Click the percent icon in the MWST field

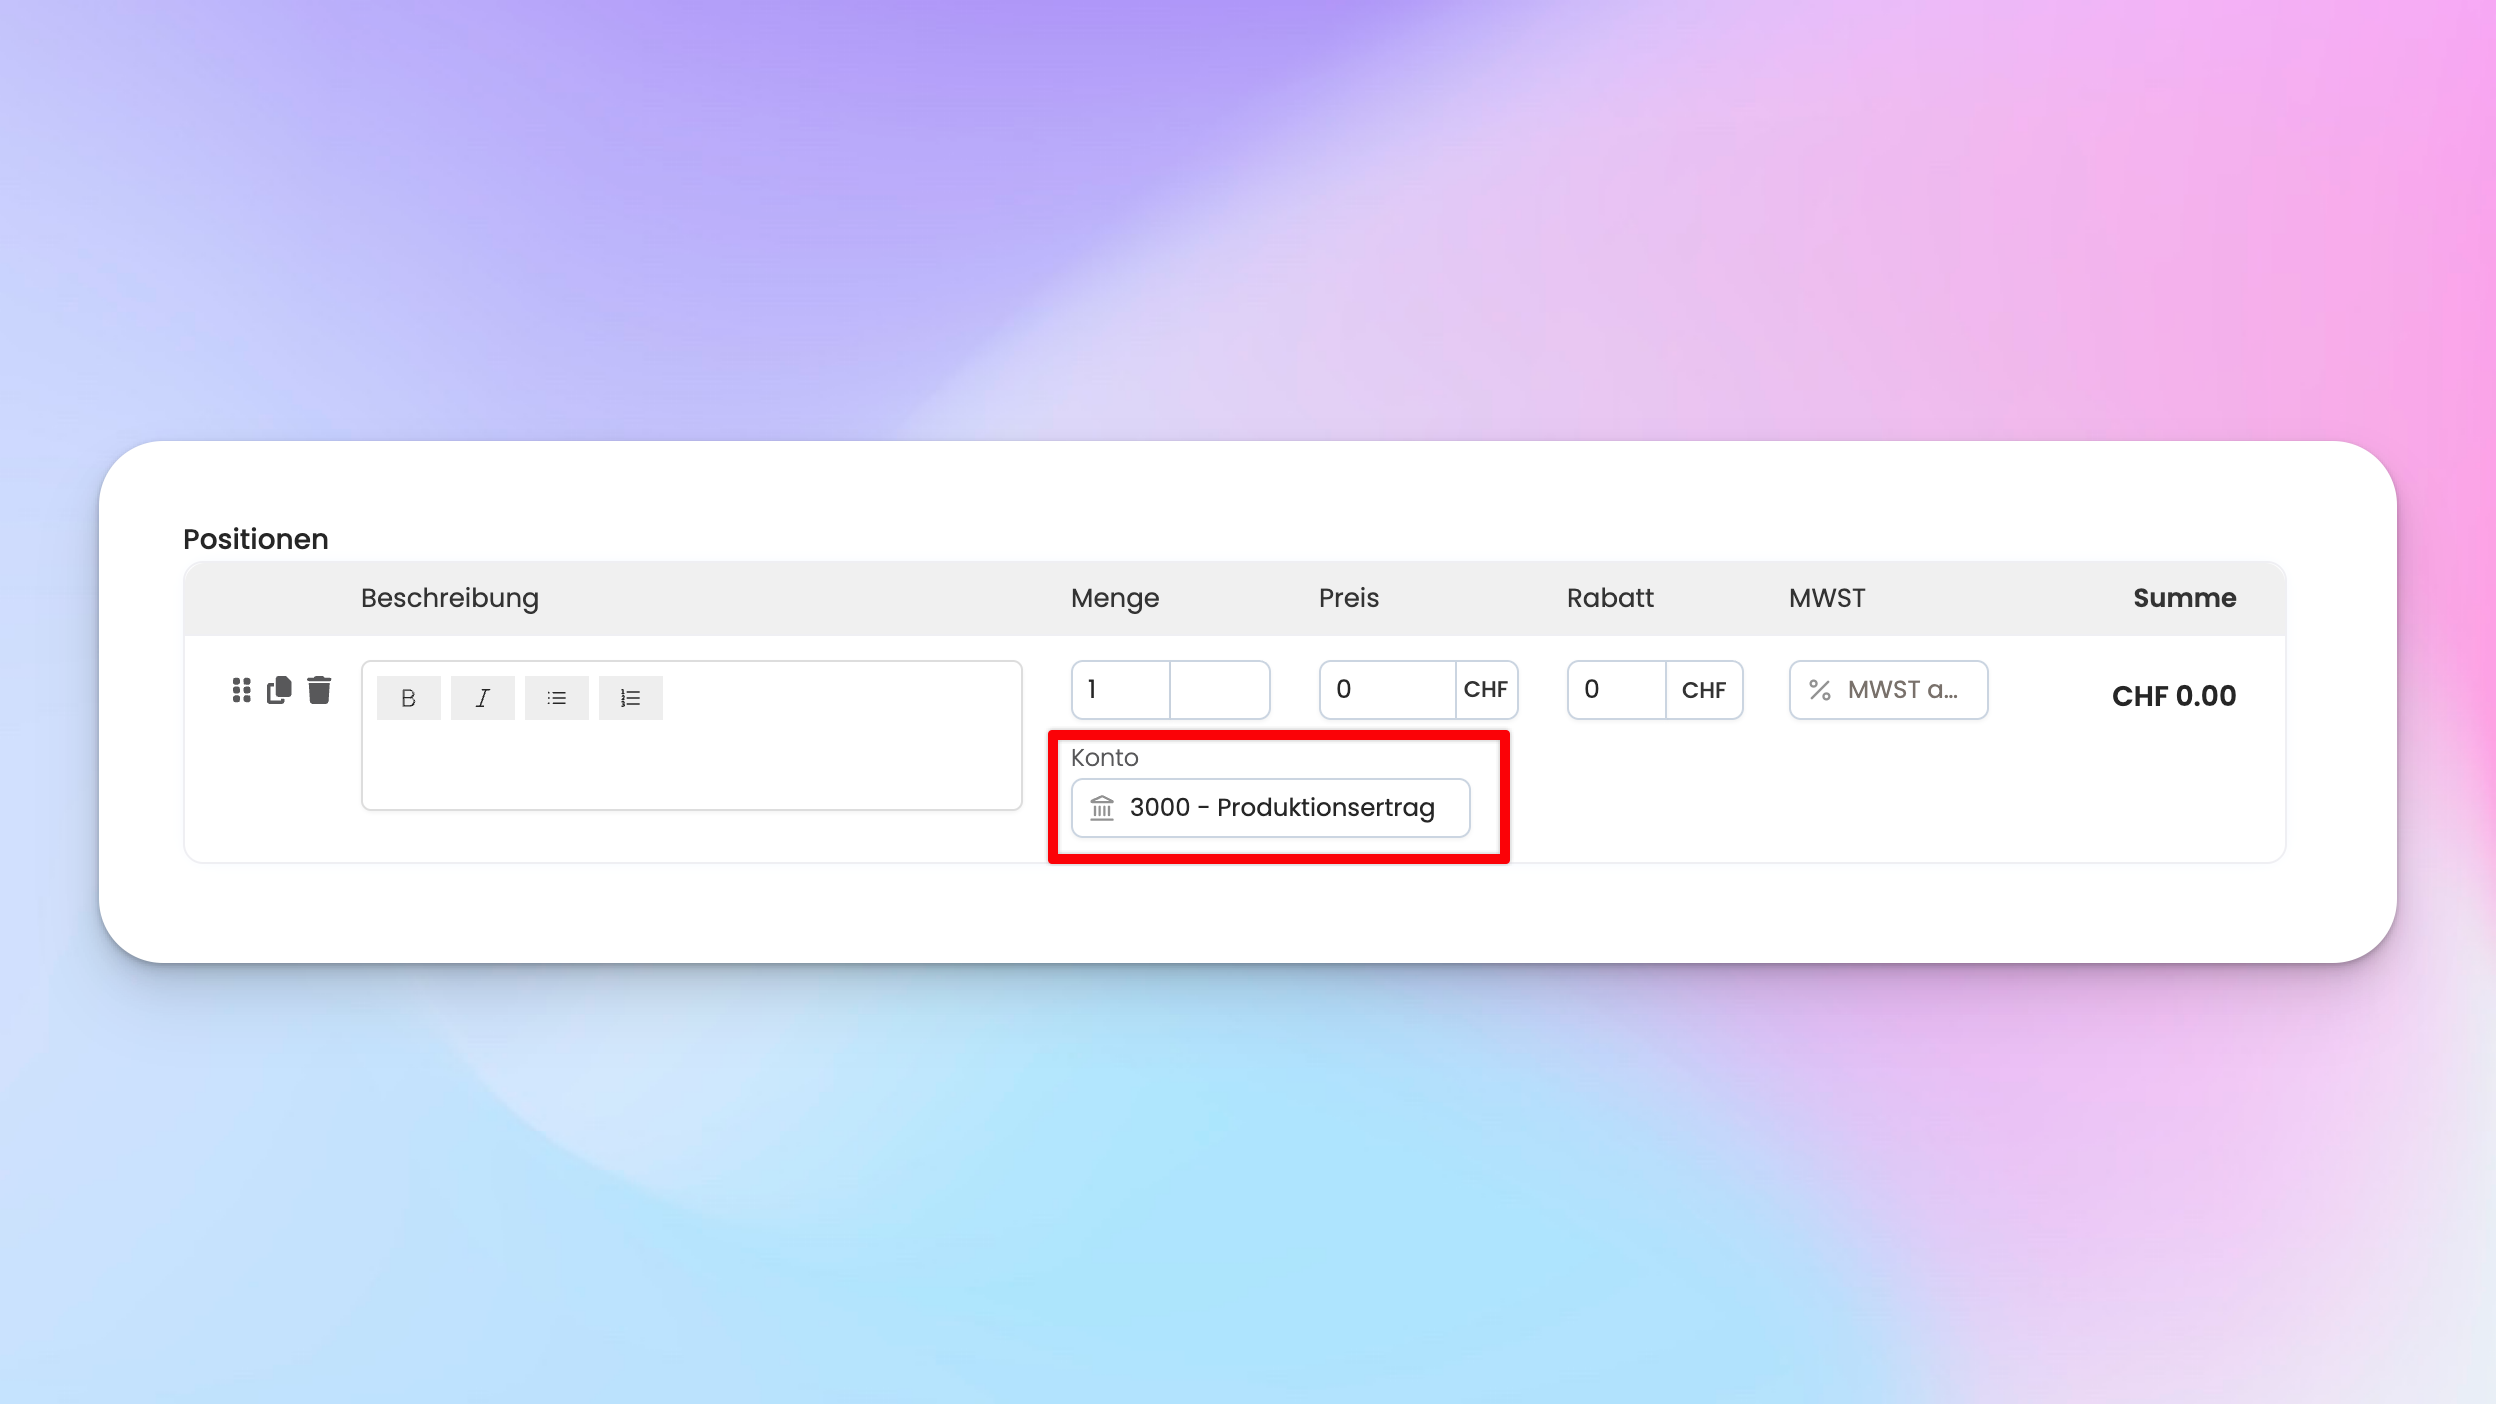click(1820, 690)
